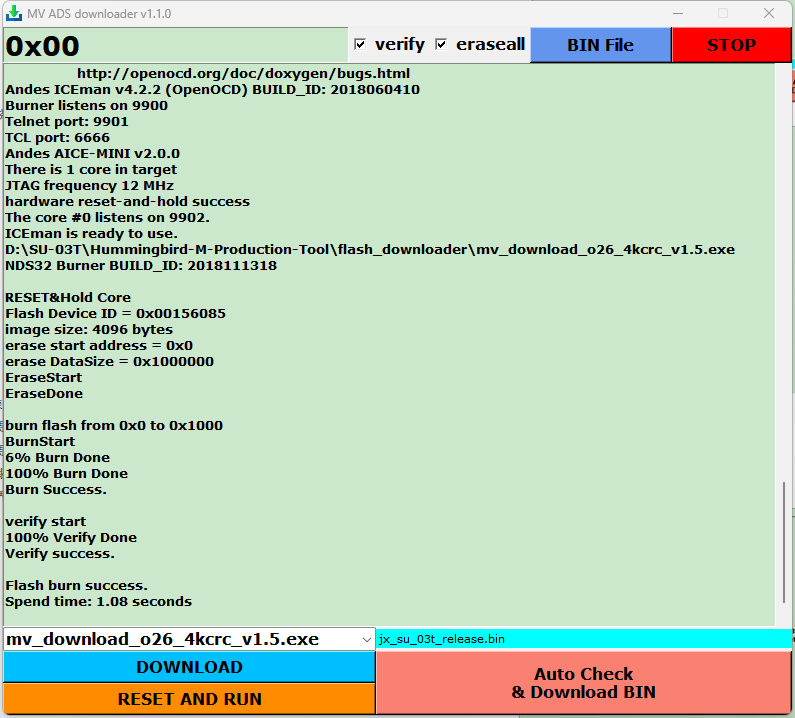Run Auto Check & Download BIN
795x718 pixels.
pyautogui.click(x=583, y=683)
